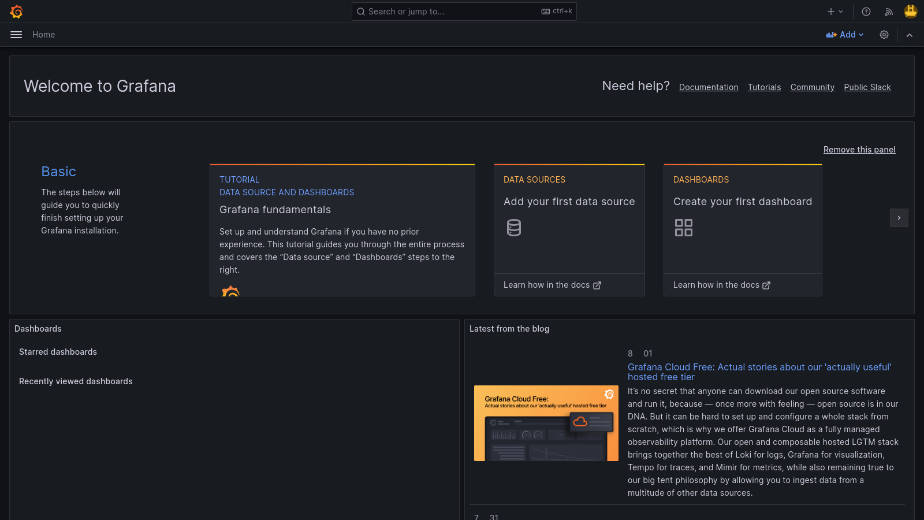
Task: Click the Grafana Cloud Free blog thumbnail
Action: (x=546, y=423)
